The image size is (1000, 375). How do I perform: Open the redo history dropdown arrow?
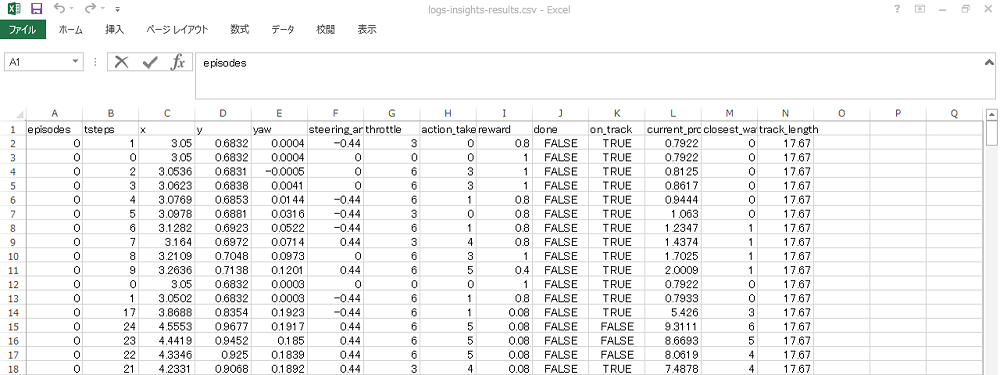click(x=103, y=9)
